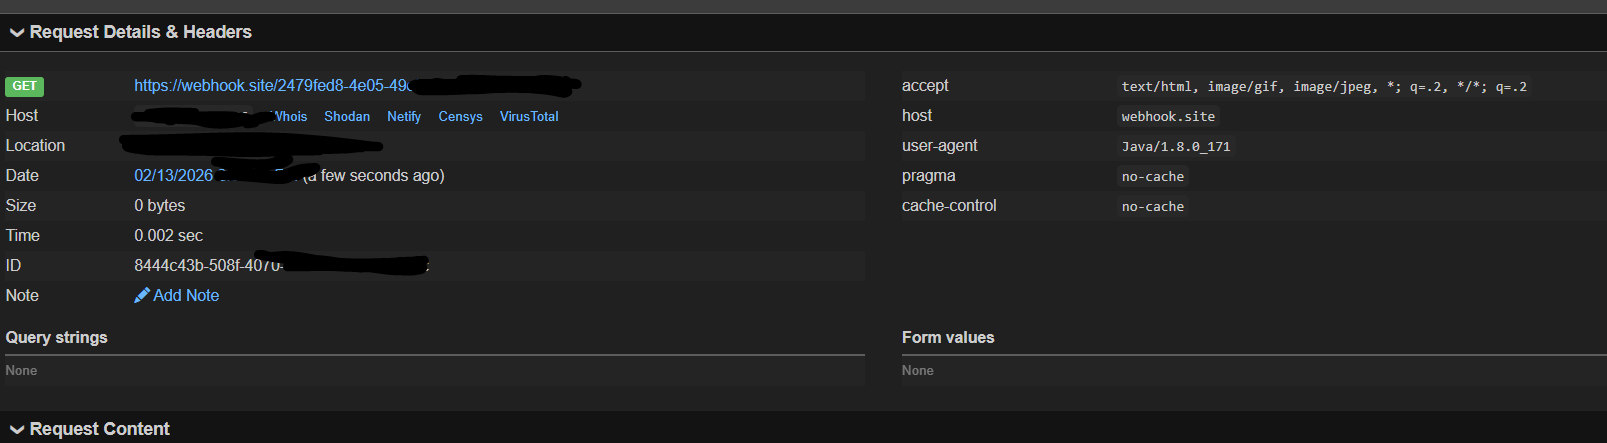The image size is (1607, 443).
Task: Open the Whois lookup link
Action: (x=290, y=116)
